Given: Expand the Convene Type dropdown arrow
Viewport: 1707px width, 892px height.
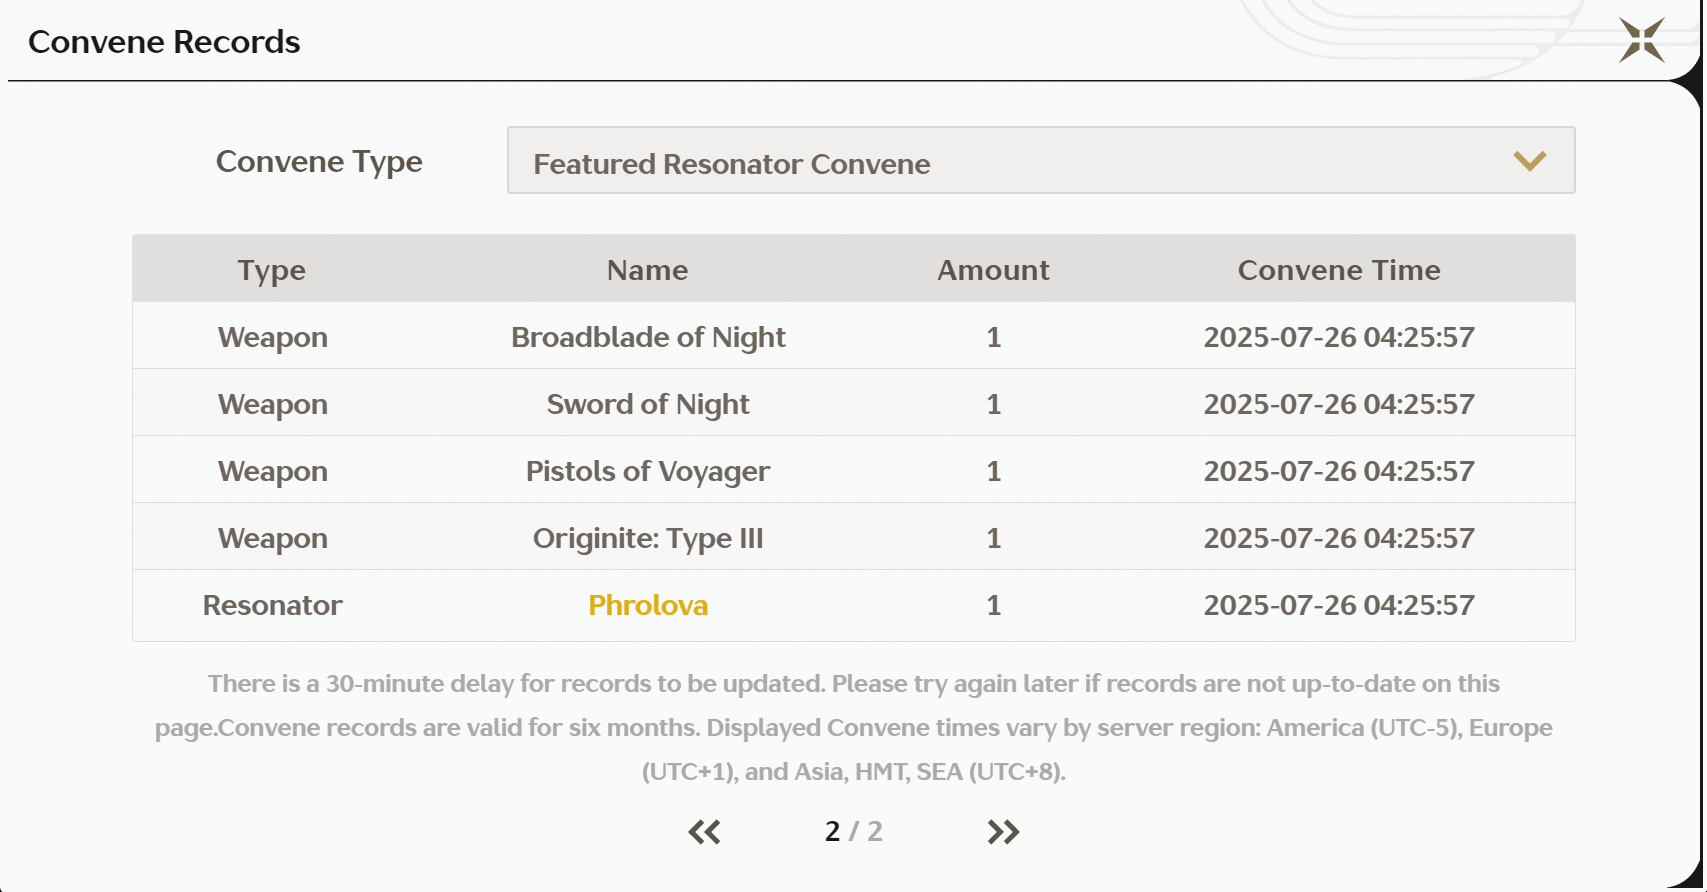Looking at the screenshot, I should (1529, 161).
